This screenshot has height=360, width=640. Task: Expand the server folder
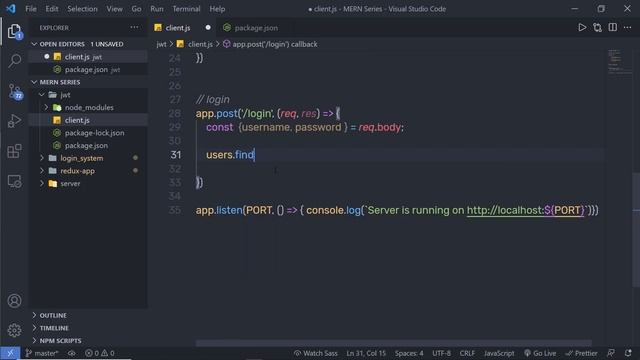click(x=42, y=184)
